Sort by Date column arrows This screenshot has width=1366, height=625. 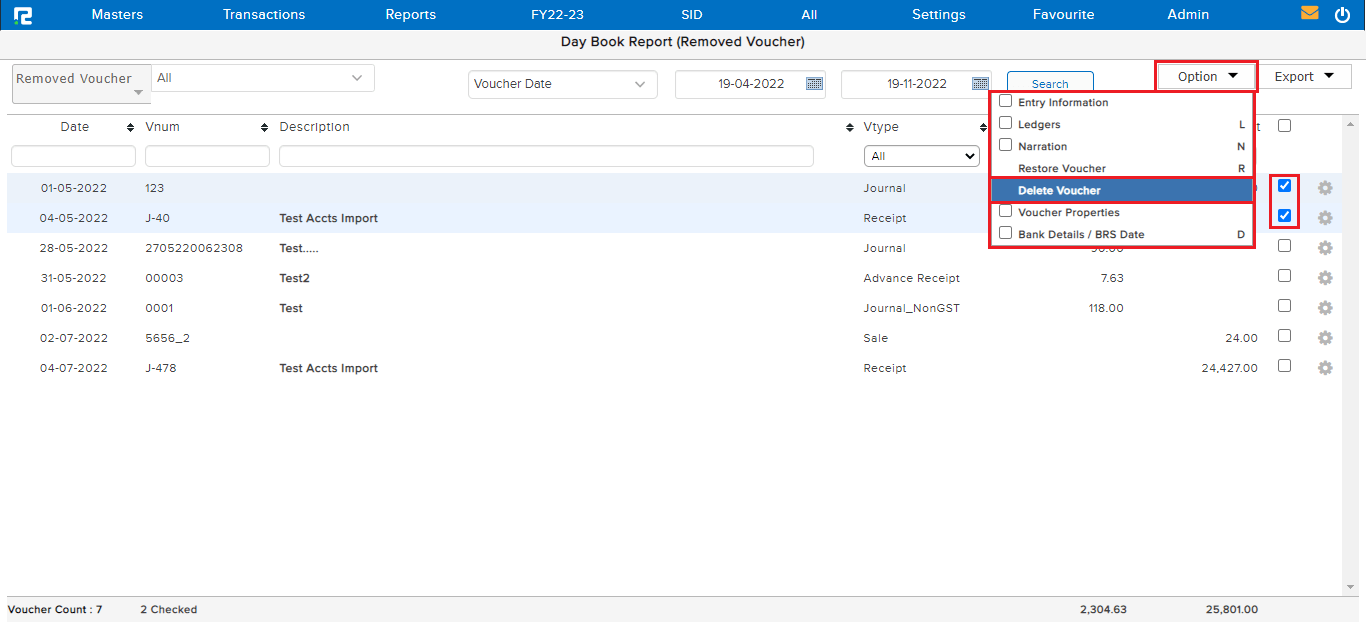click(x=131, y=128)
